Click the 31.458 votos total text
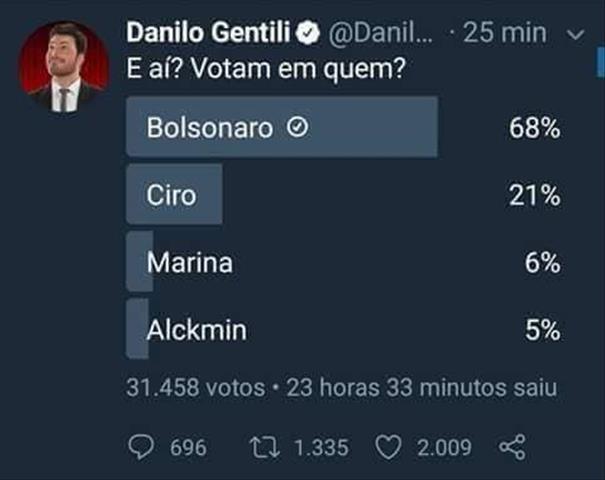 coord(194,386)
